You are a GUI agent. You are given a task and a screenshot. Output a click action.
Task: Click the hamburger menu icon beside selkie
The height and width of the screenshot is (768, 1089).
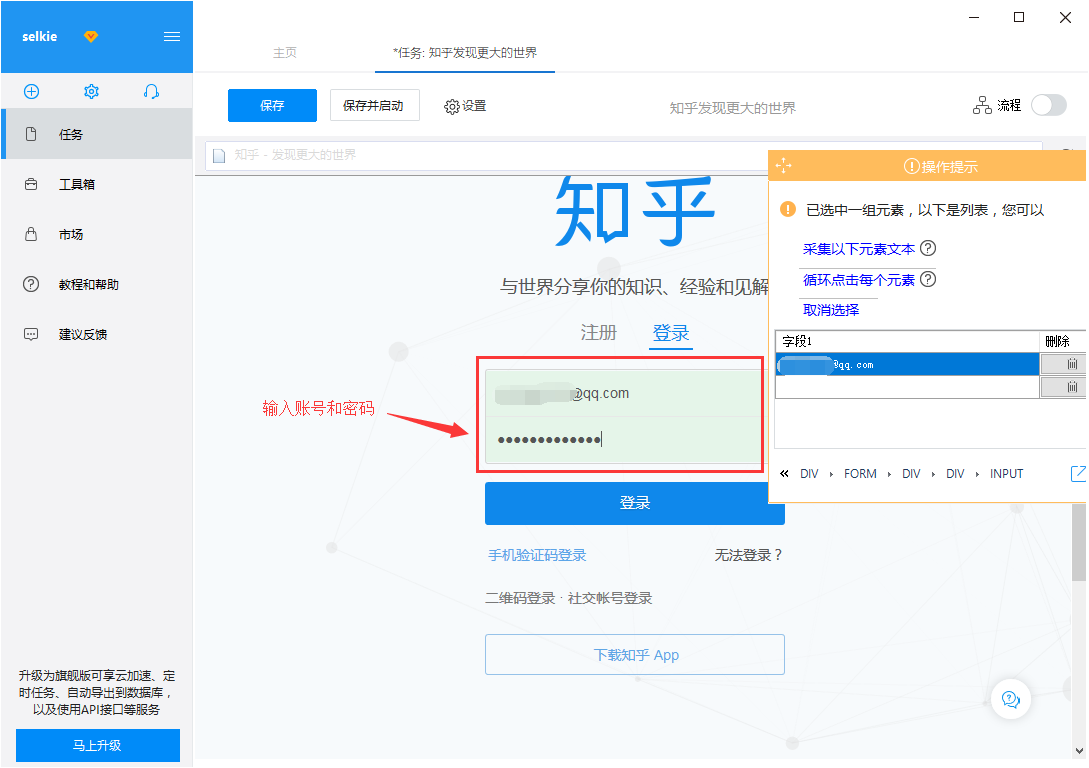pyautogui.click(x=172, y=37)
